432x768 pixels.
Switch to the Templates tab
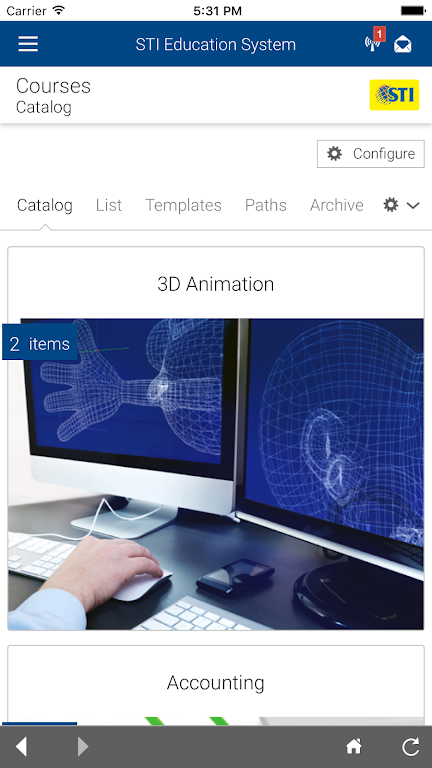[x=184, y=205]
